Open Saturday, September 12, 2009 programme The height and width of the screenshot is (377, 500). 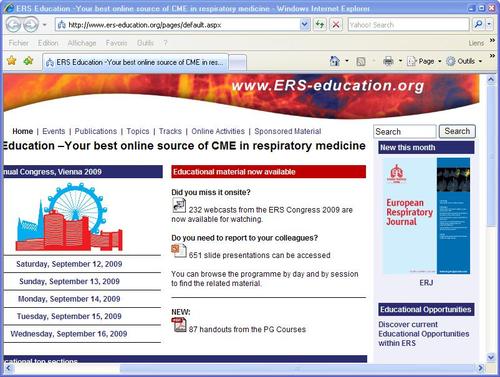(69, 264)
